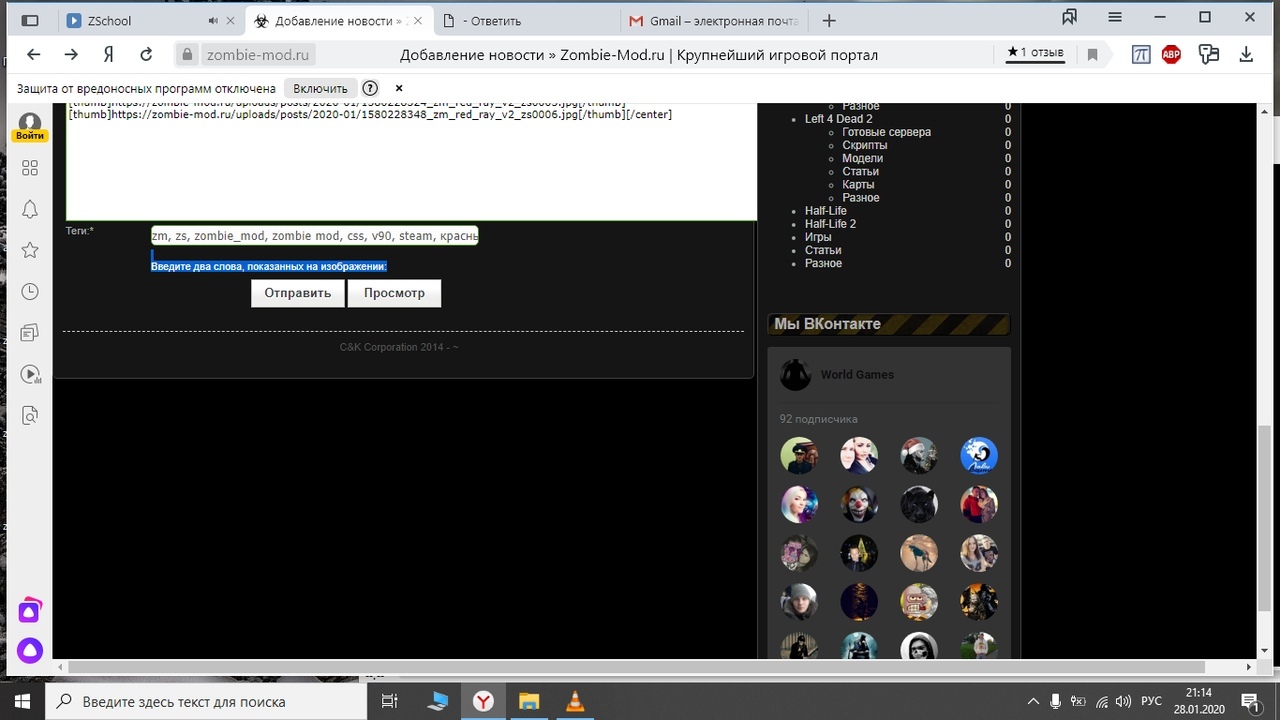Open the downloads arrow icon
This screenshot has width=1280, height=720.
[x=1246, y=55]
